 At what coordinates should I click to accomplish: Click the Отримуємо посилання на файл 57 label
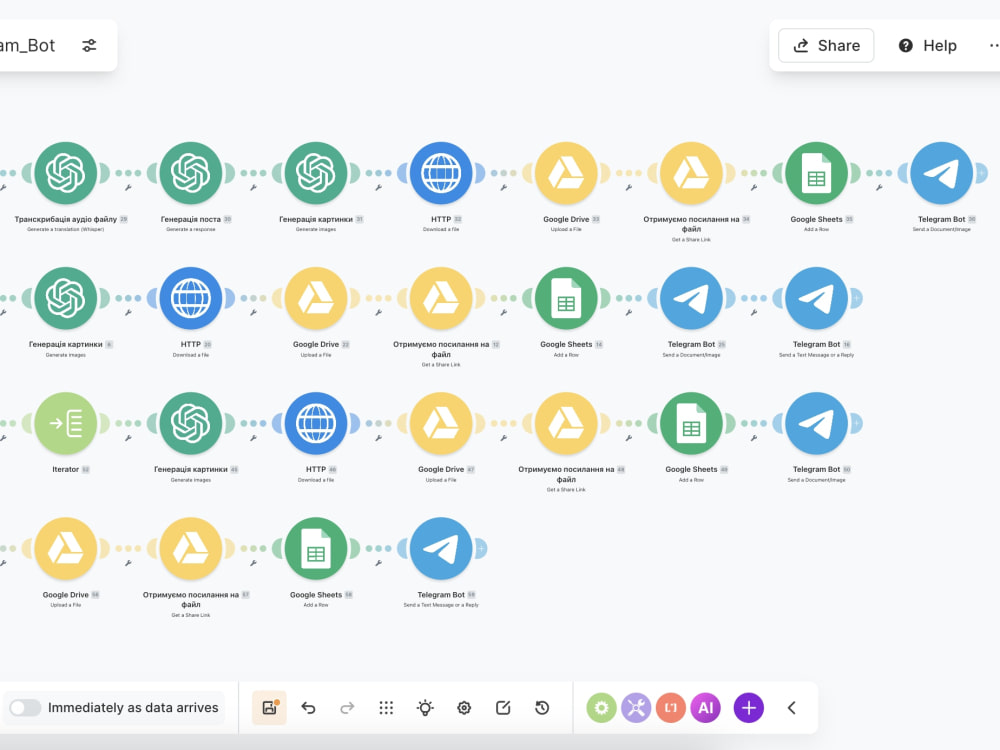pos(191,599)
